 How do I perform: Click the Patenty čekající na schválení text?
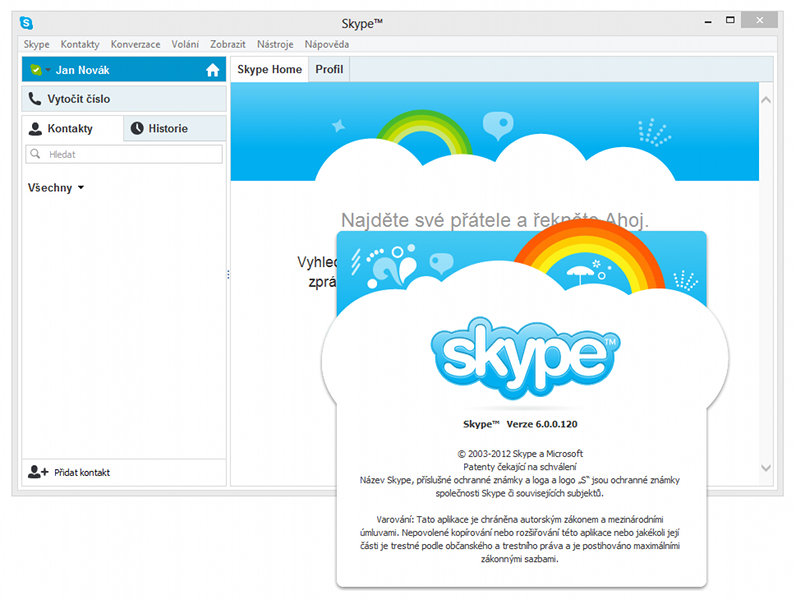(520, 467)
